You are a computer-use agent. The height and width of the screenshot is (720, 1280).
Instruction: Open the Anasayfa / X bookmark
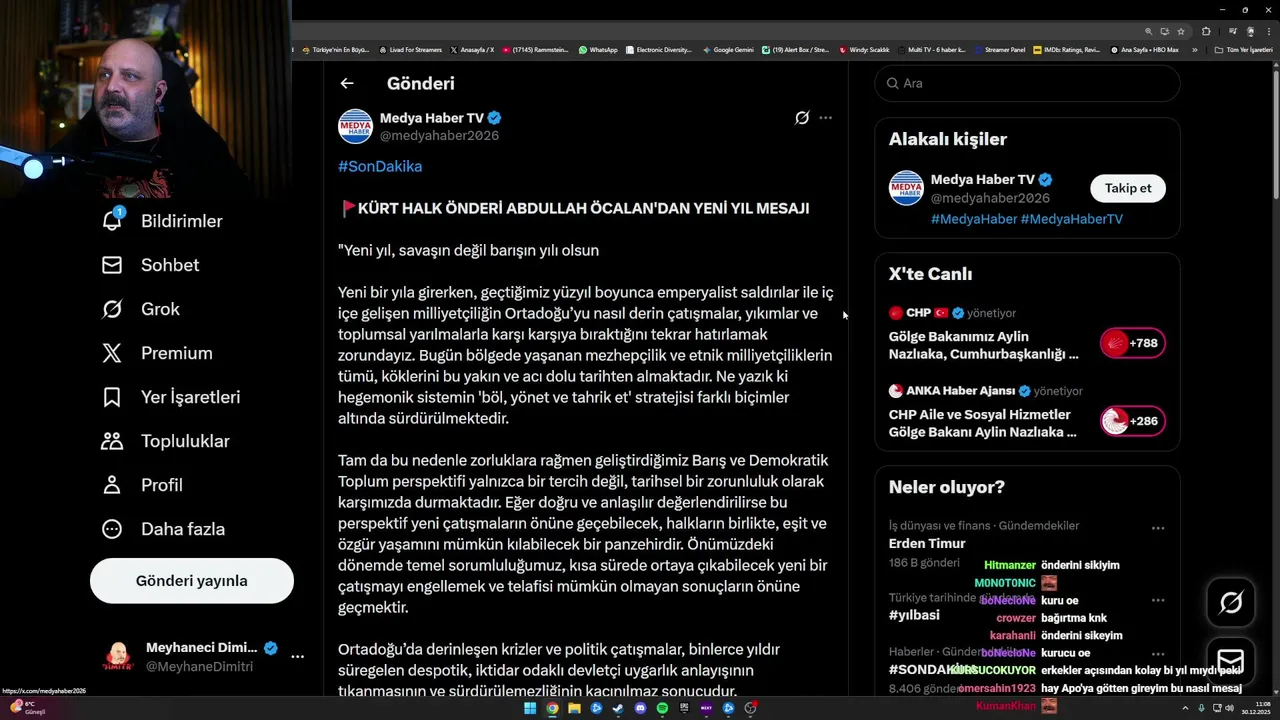click(472, 50)
